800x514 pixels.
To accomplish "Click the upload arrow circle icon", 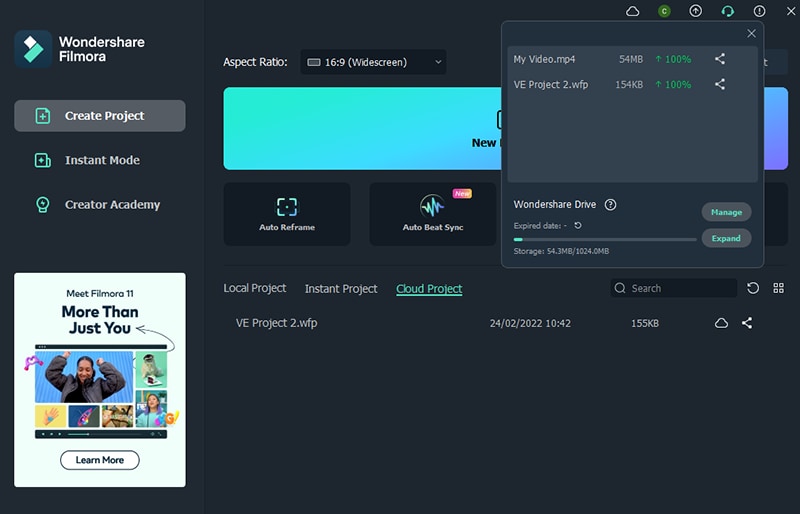I will pos(696,11).
